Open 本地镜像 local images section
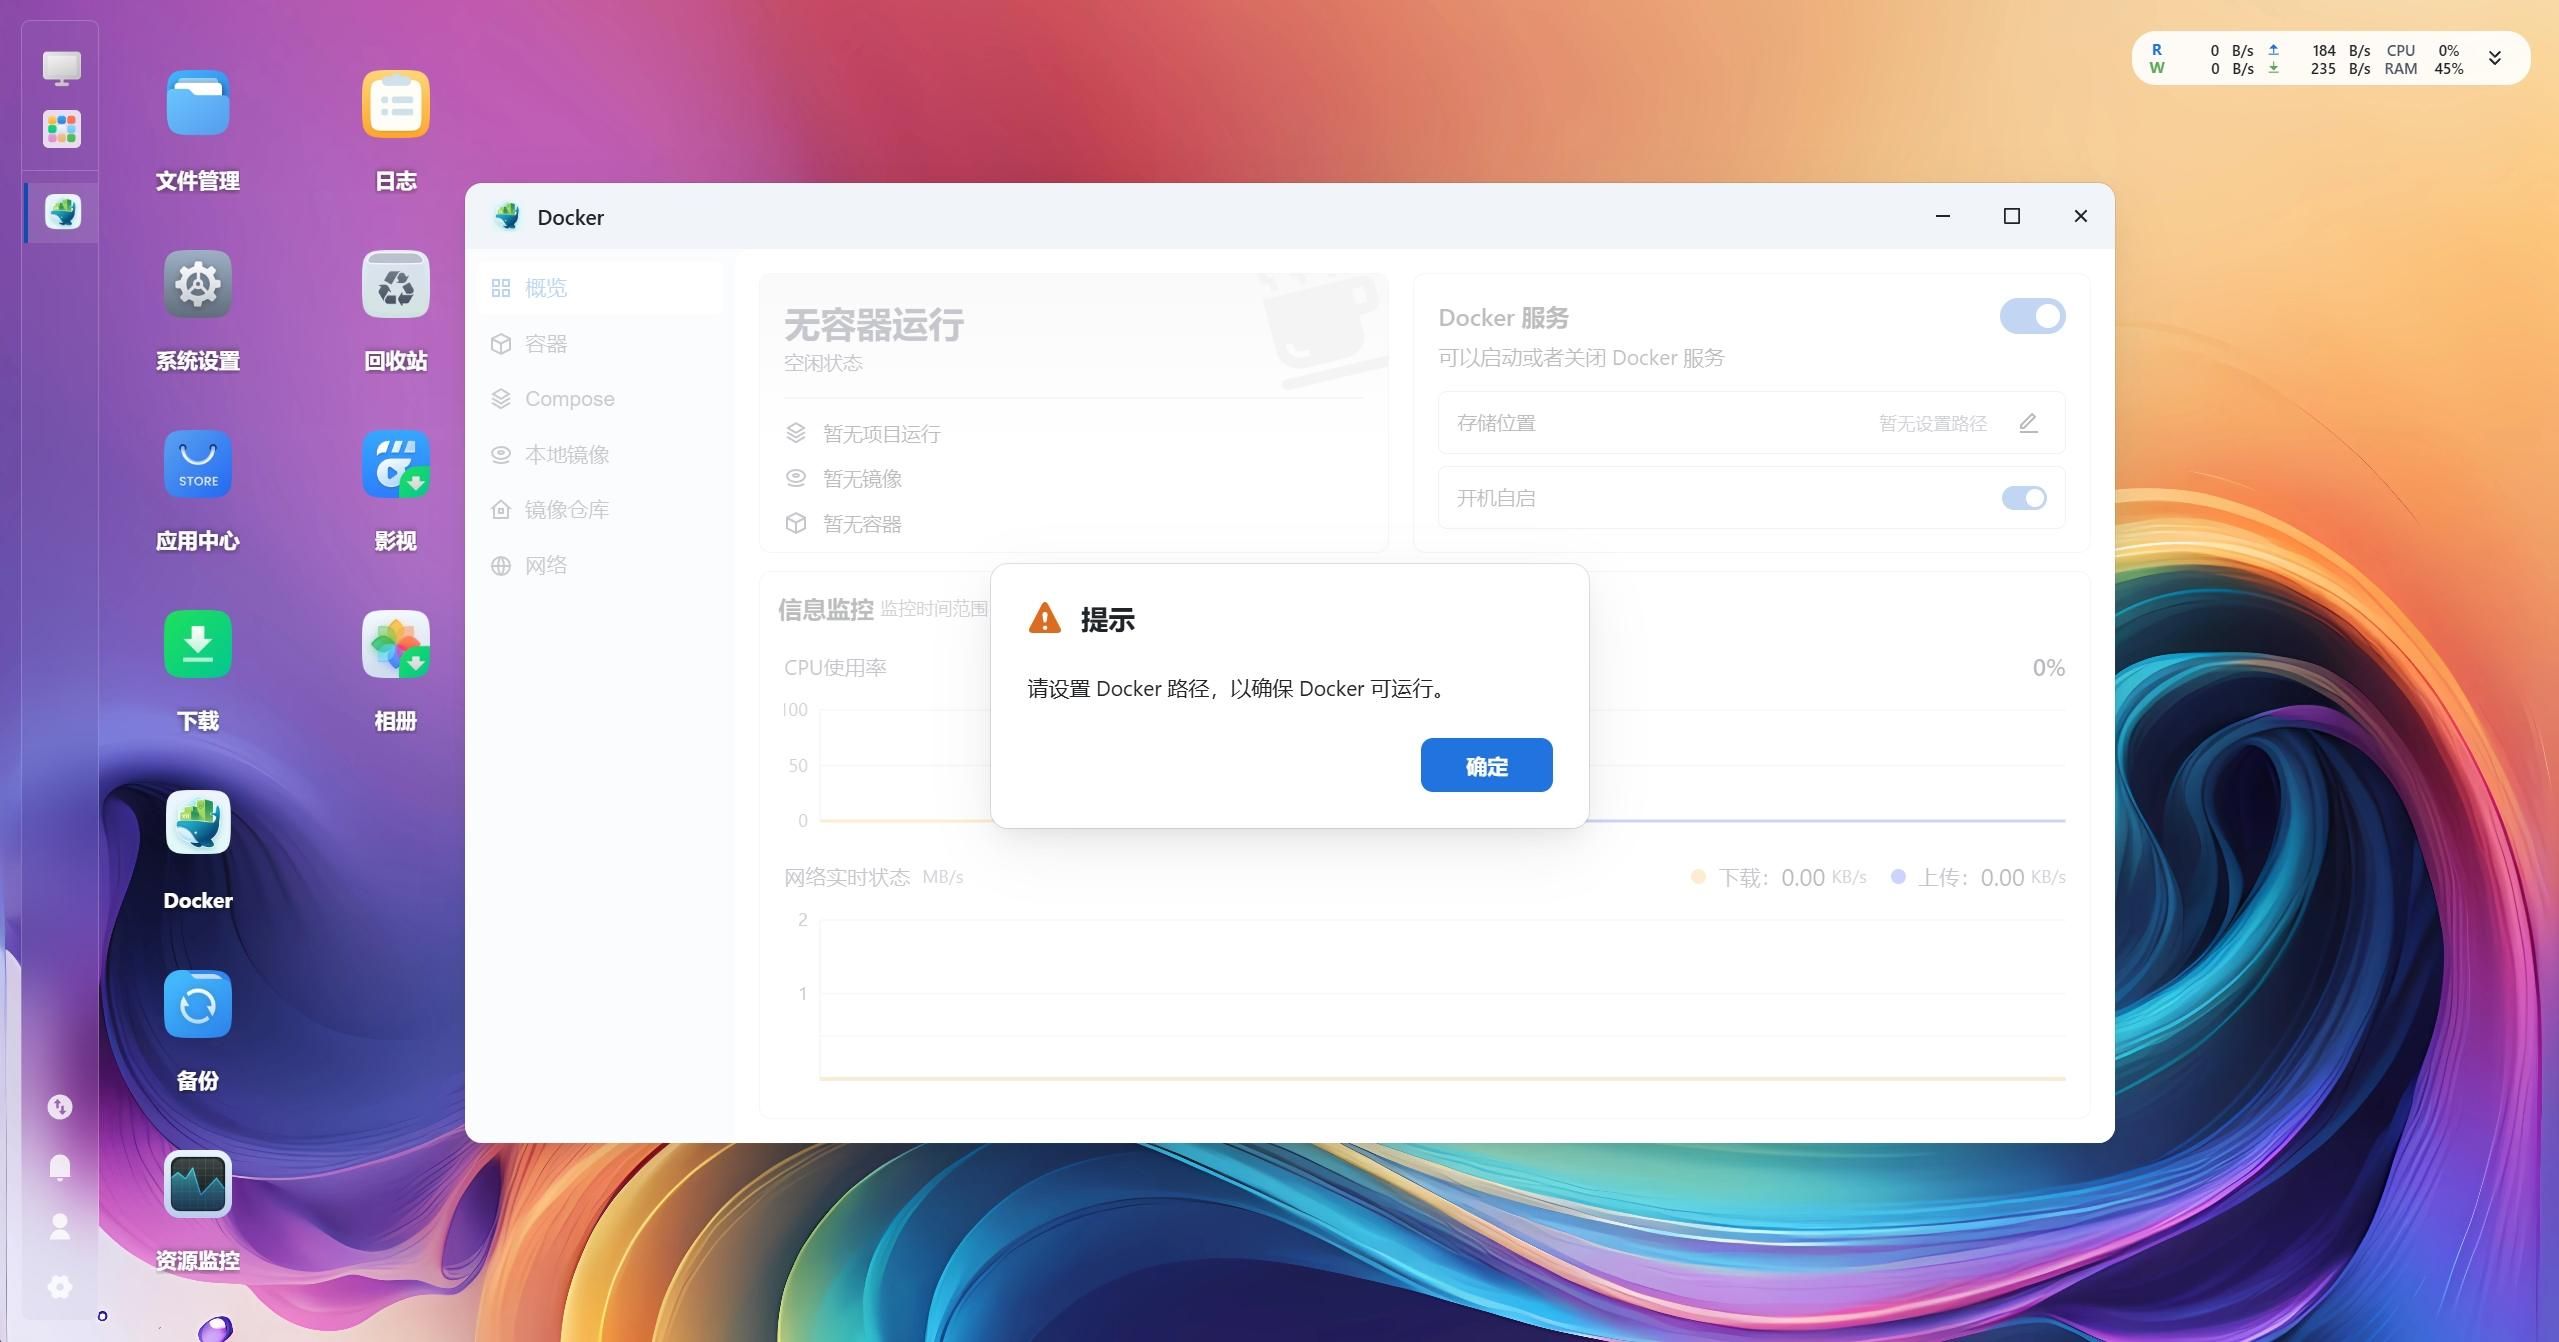The image size is (2559, 1342). pos(600,455)
